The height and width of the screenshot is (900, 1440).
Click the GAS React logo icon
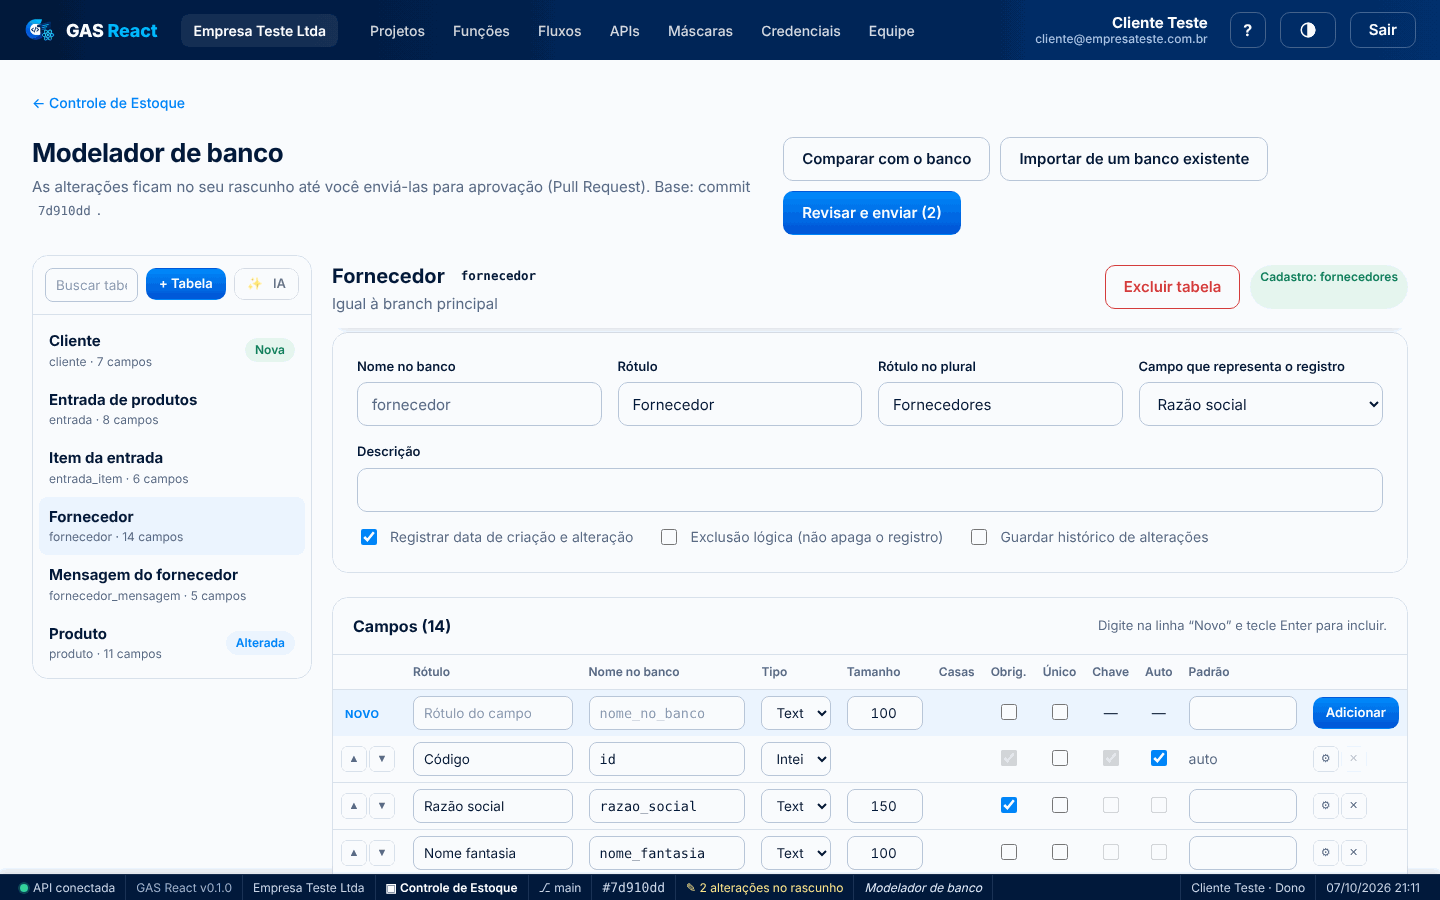[40, 30]
